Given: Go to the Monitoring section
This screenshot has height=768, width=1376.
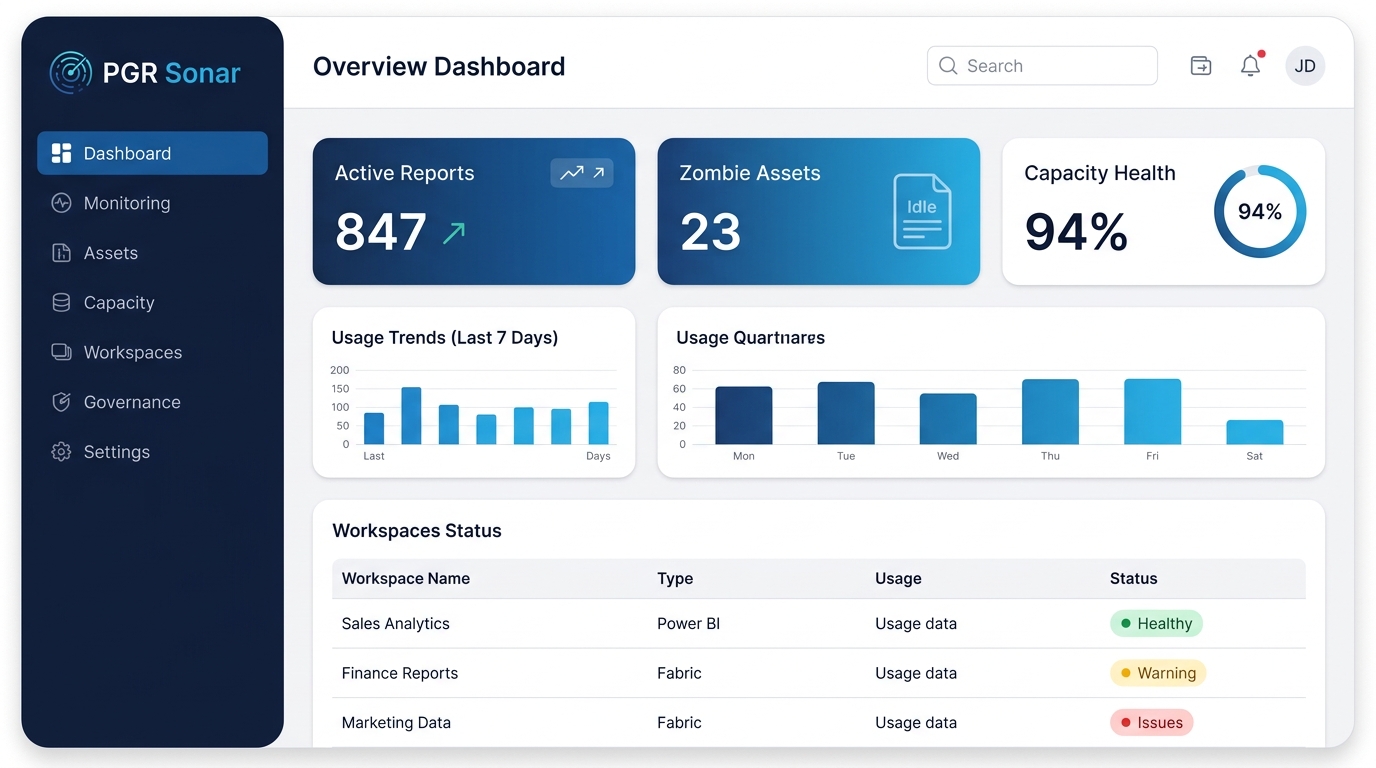Looking at the screenshot, I should (152, 203).
